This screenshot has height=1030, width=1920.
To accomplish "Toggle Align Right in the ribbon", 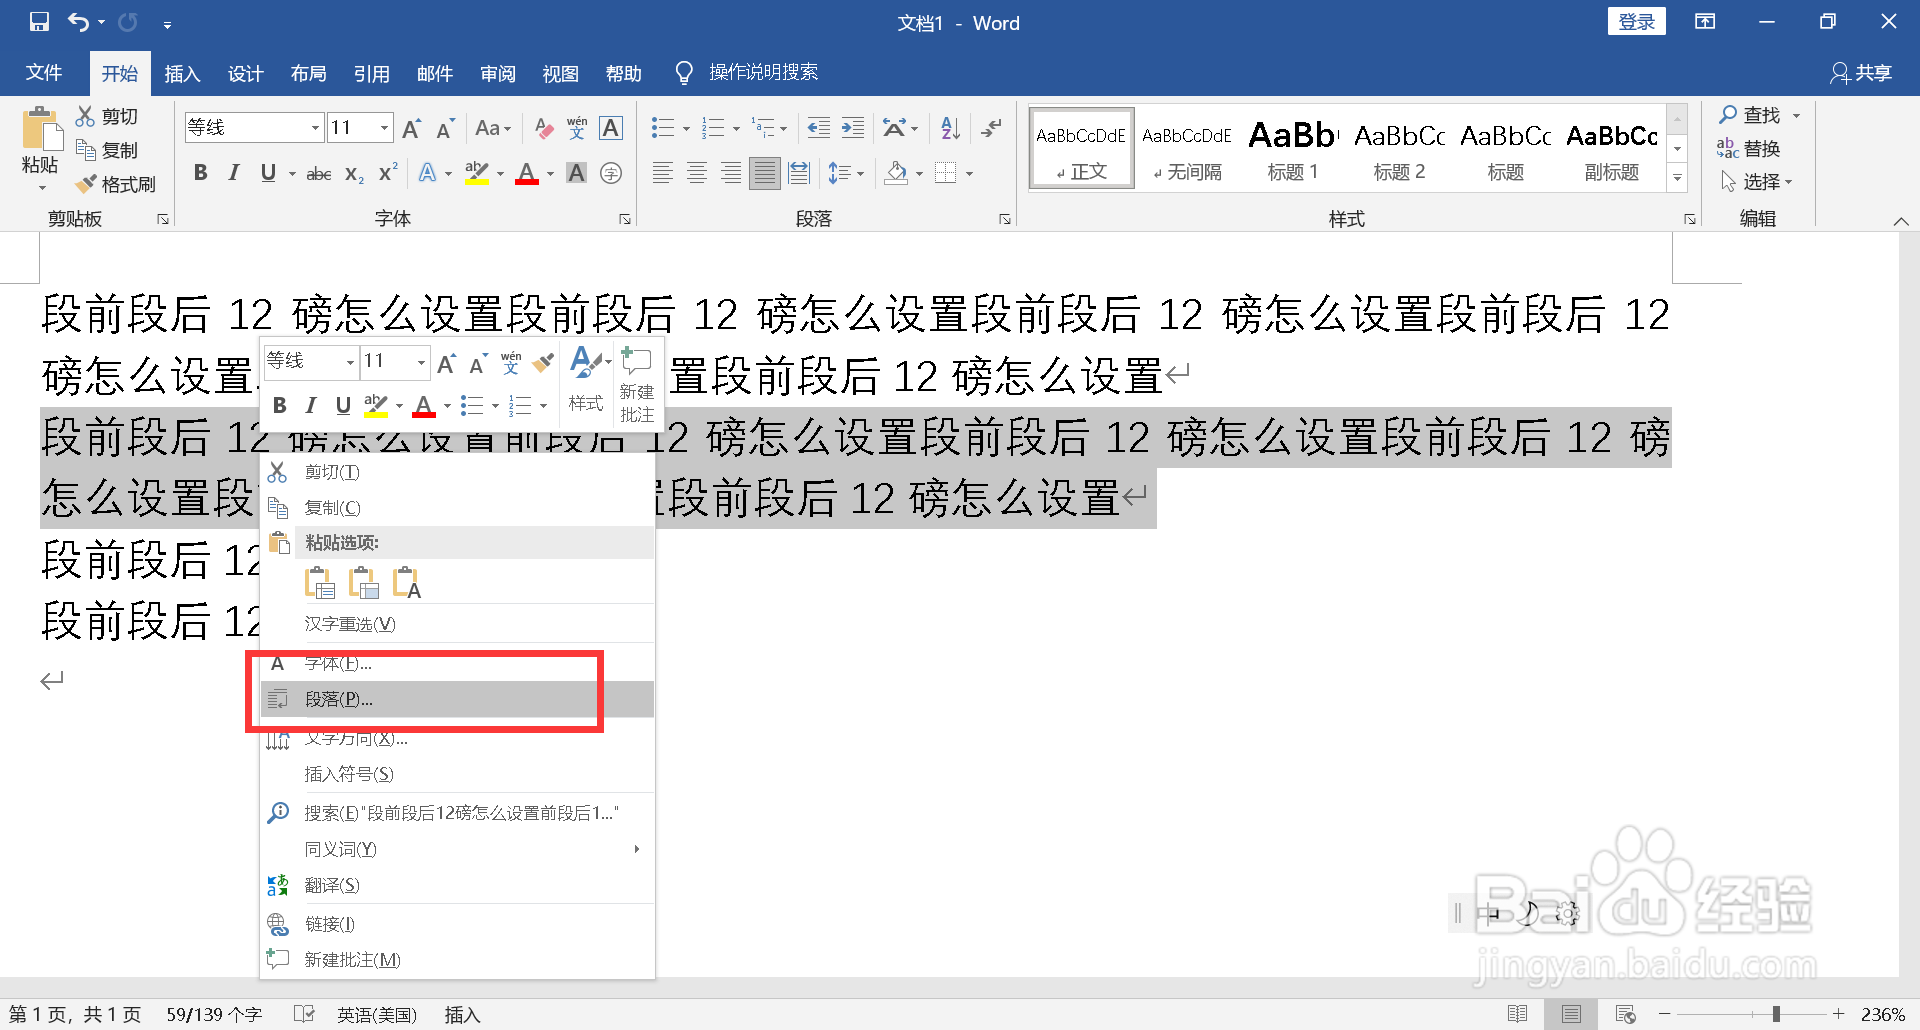I will [x=731, y=174].
